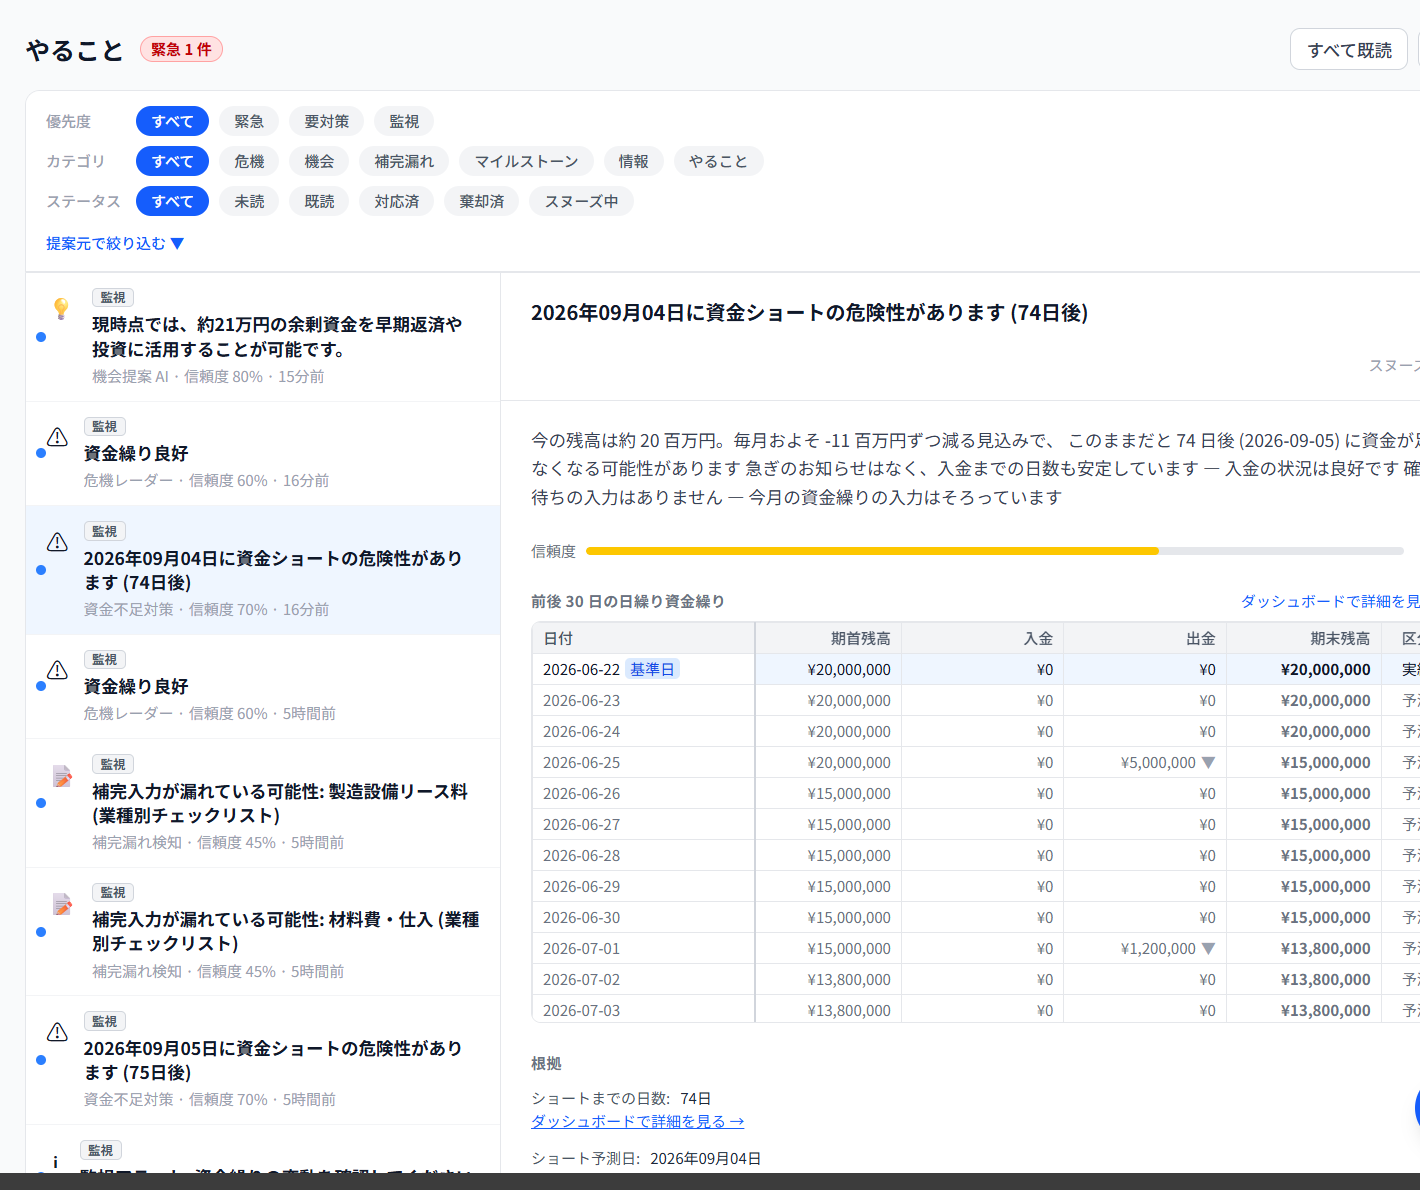The image size is (1420, 1190).
Task: Select 優先度 filter すべて
Action: click(x=172, y=121)
